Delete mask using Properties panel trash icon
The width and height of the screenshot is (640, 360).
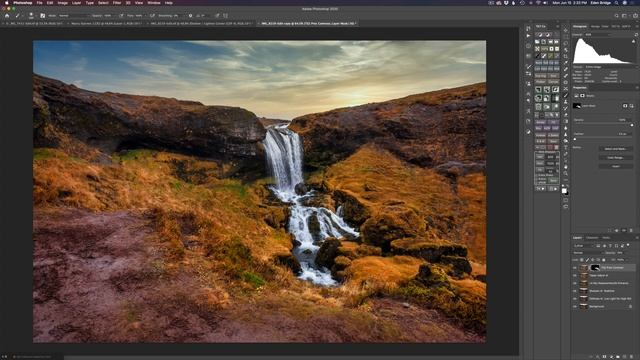pos(631,231)
